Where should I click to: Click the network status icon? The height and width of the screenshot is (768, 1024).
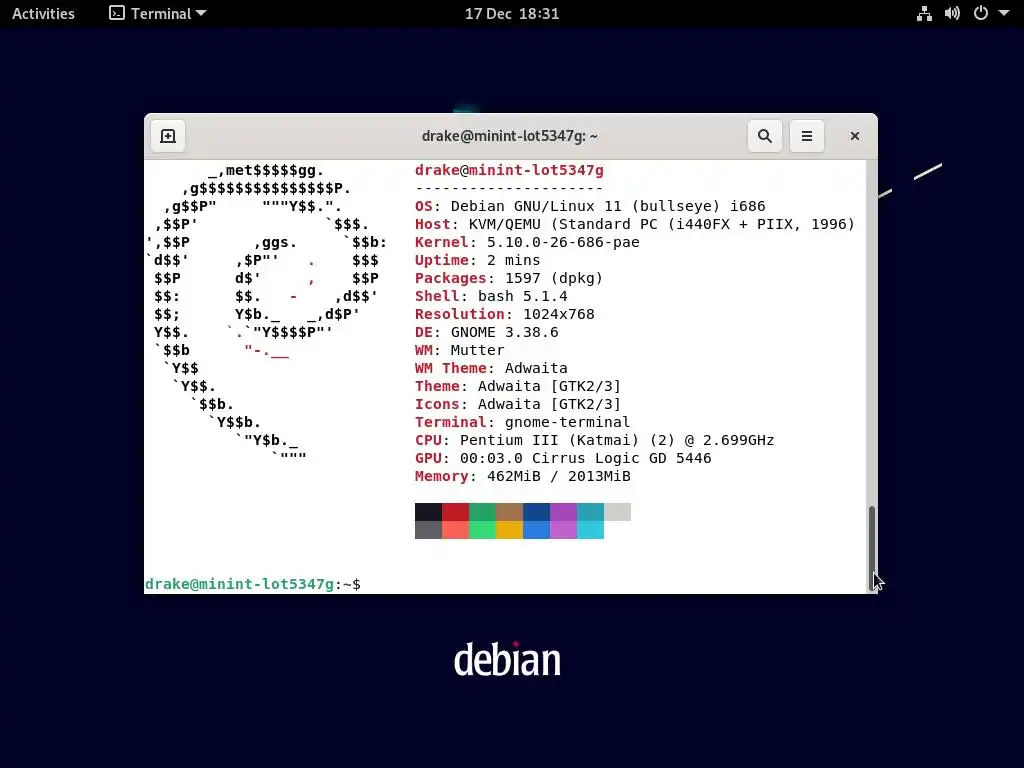[x=924, y=14]
